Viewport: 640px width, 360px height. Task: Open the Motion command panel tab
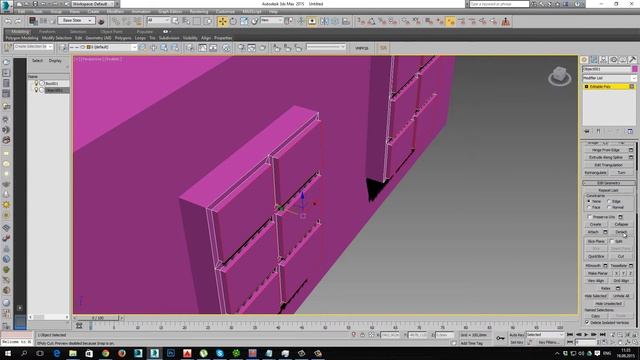coord(613,60)
